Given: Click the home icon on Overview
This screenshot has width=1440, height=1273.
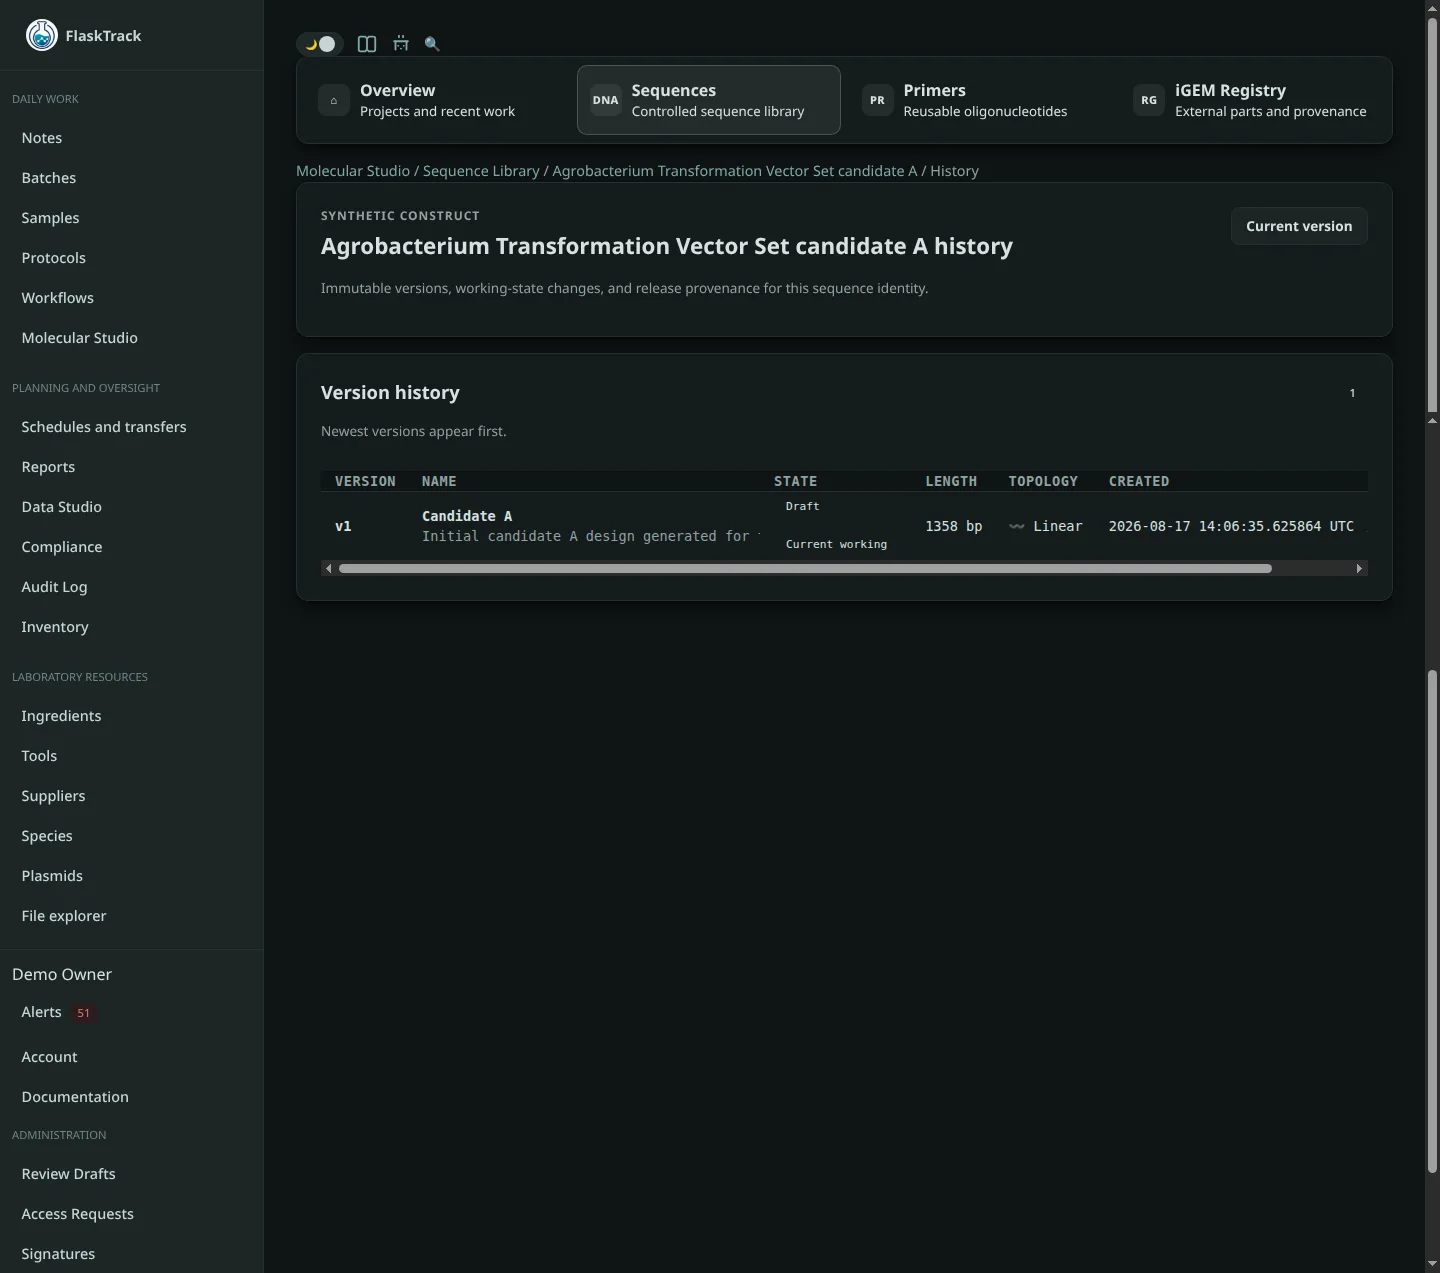Looking at the screenshot, I should pos(334,100).
